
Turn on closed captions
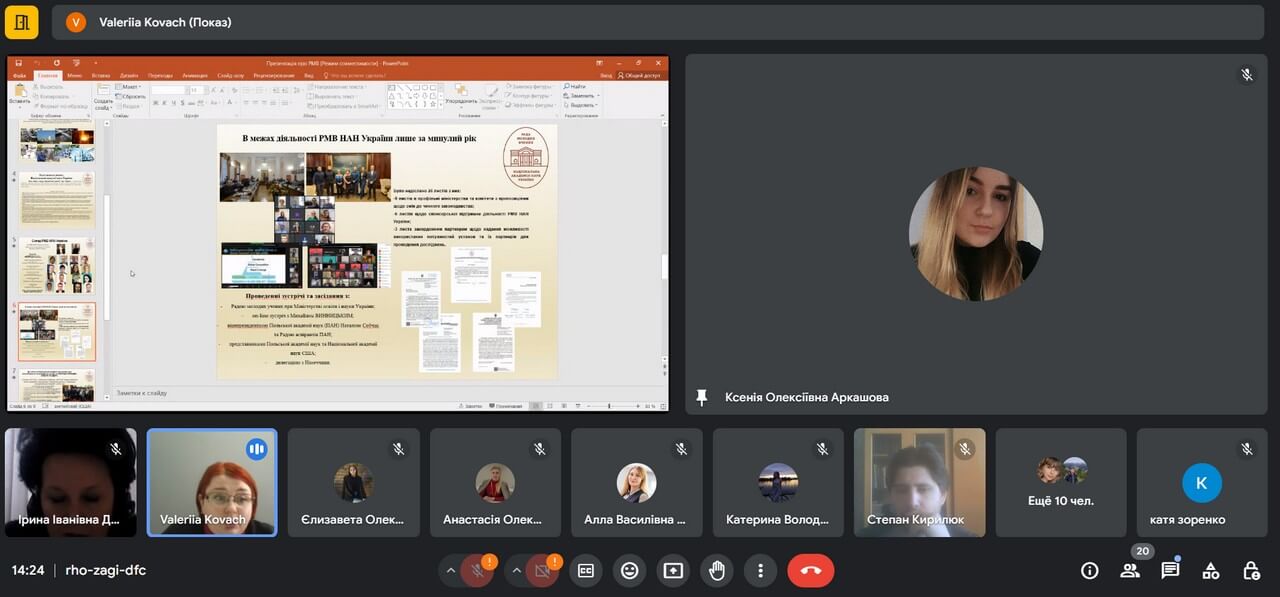586,570
